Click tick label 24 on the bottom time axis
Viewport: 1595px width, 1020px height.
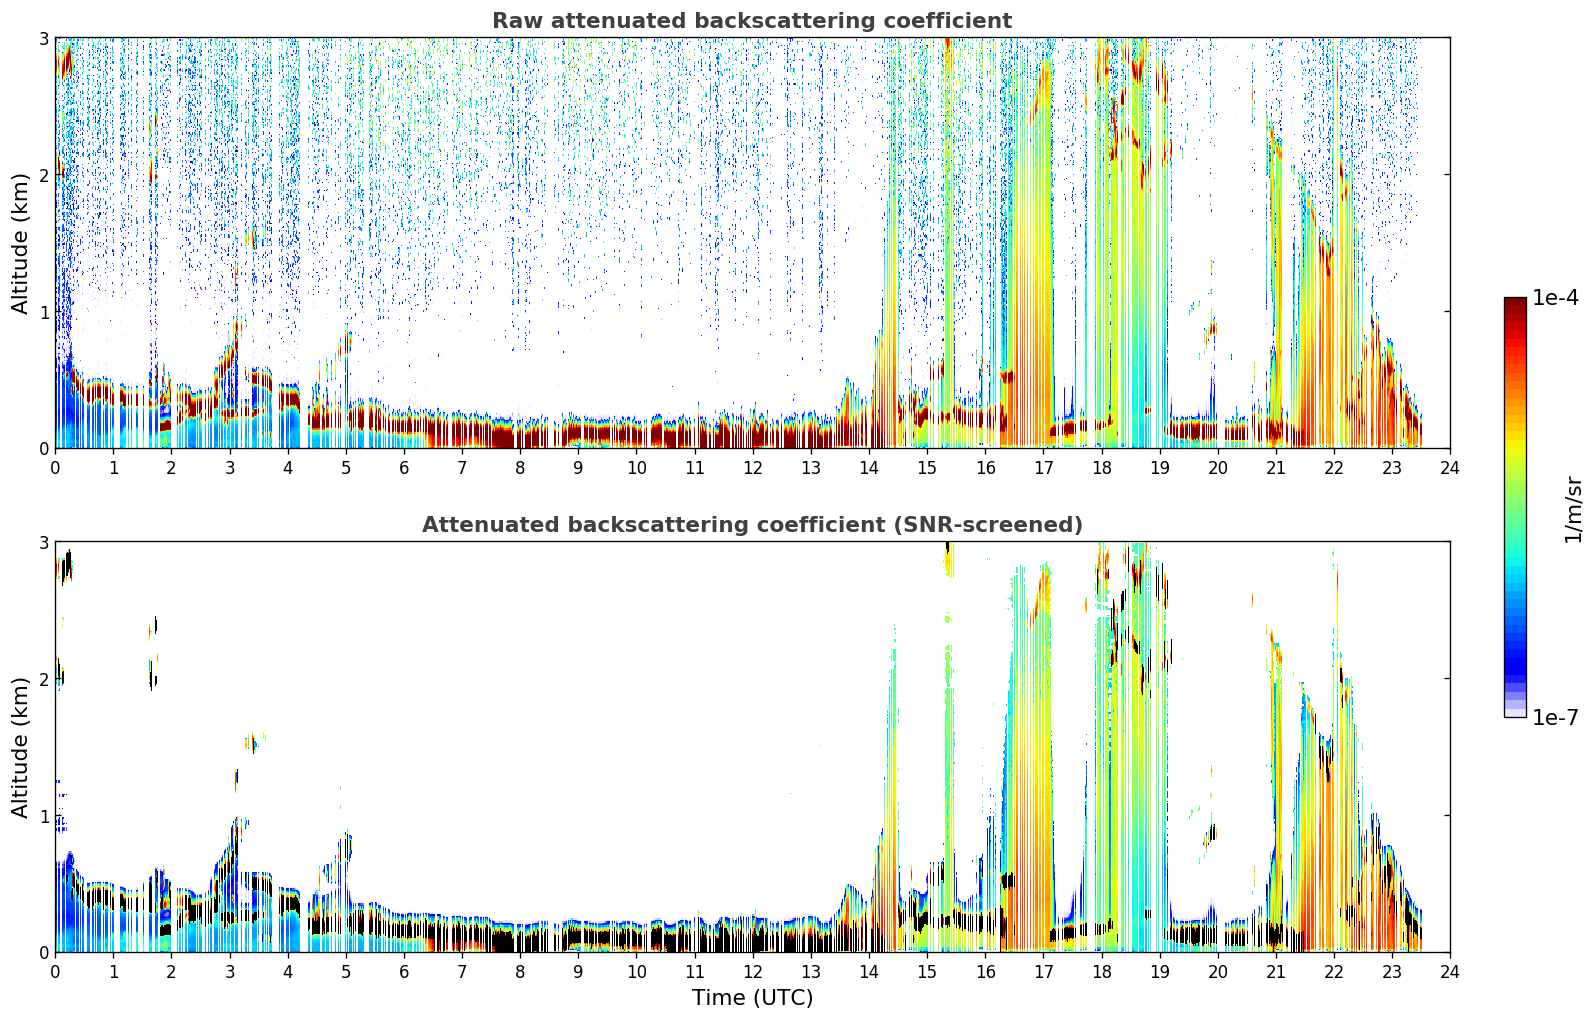pos(1450,972)
